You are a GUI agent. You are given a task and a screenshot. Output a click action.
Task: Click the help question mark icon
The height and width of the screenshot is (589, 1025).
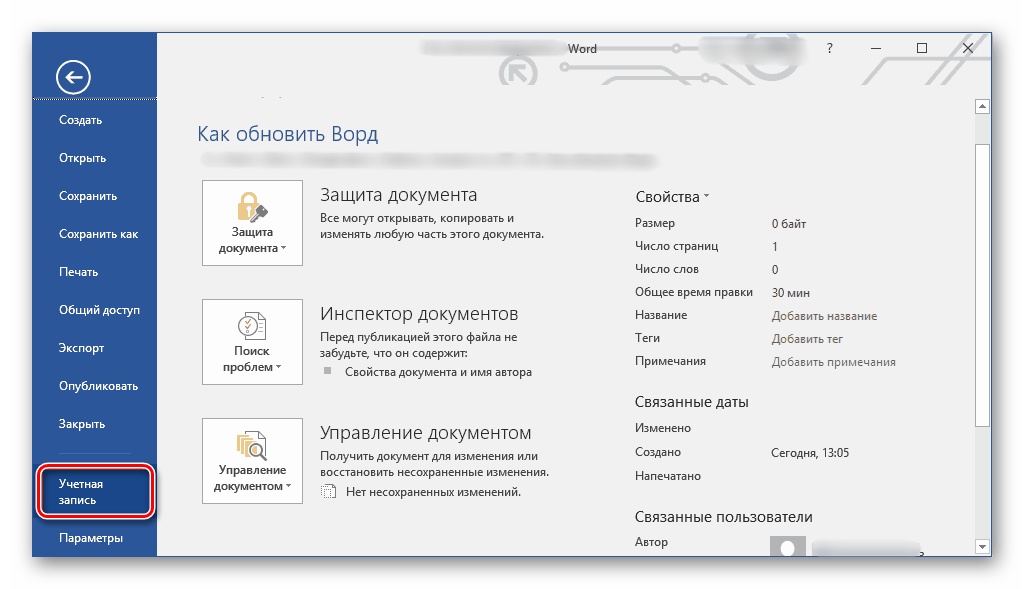pyautogui.click(x=830, y=48)
